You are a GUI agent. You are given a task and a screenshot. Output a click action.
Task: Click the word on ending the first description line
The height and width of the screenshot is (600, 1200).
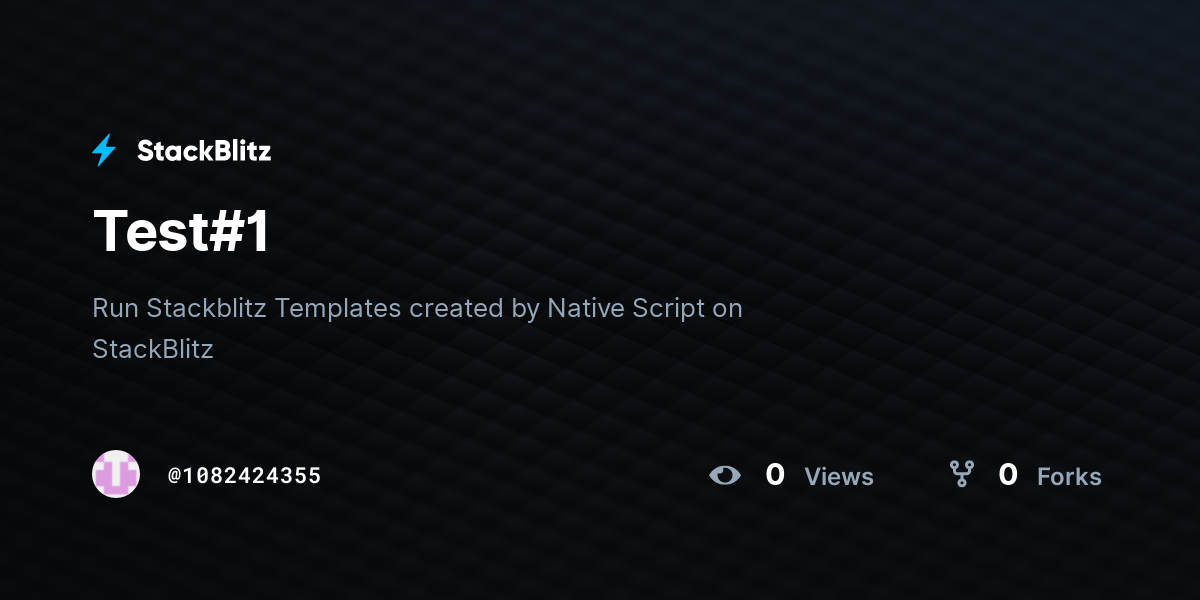(x=728, y=309)
